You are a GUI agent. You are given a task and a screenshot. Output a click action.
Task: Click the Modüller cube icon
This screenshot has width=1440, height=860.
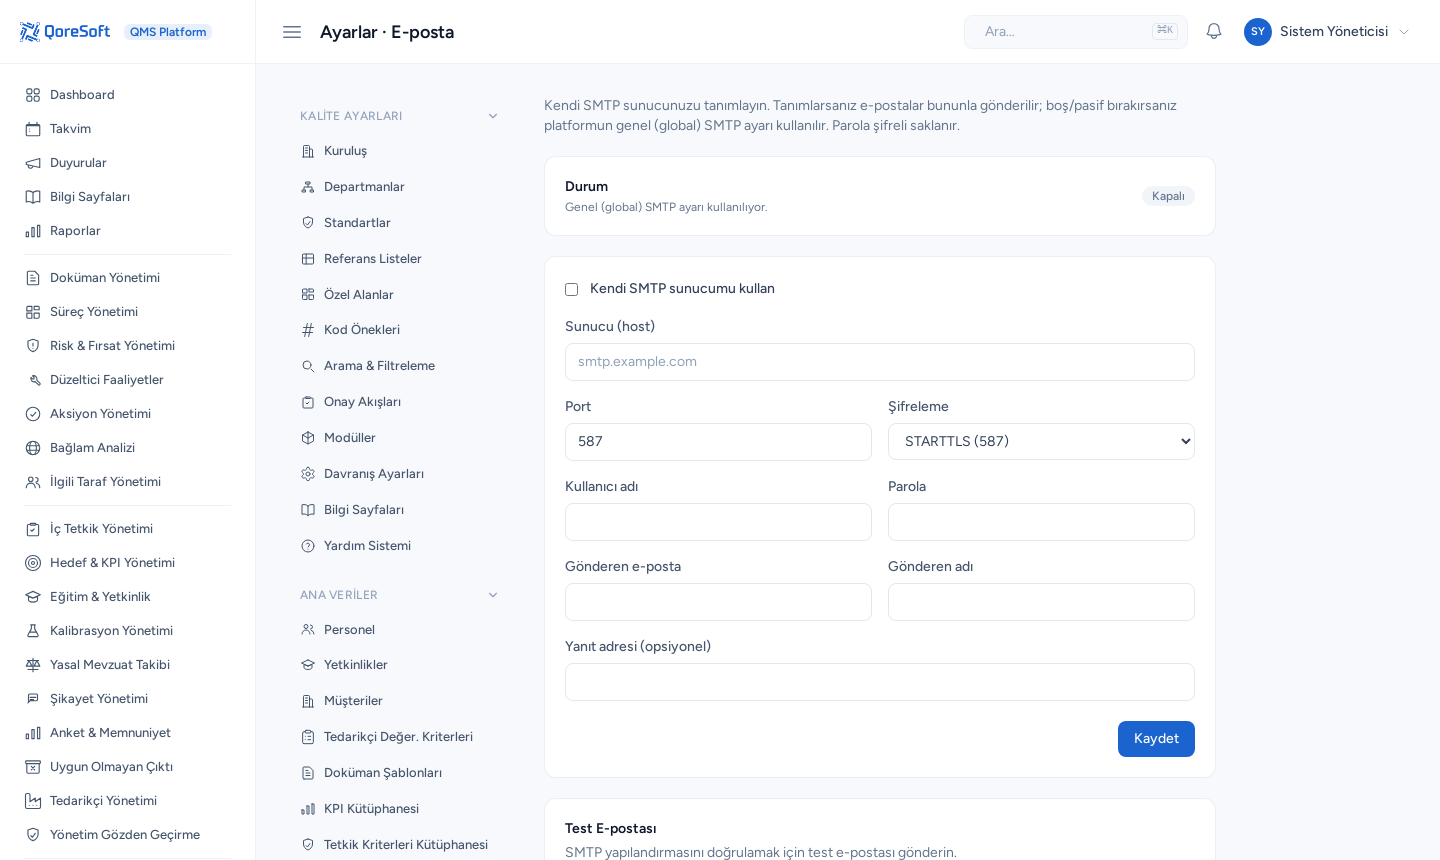(x=308, y=438)
